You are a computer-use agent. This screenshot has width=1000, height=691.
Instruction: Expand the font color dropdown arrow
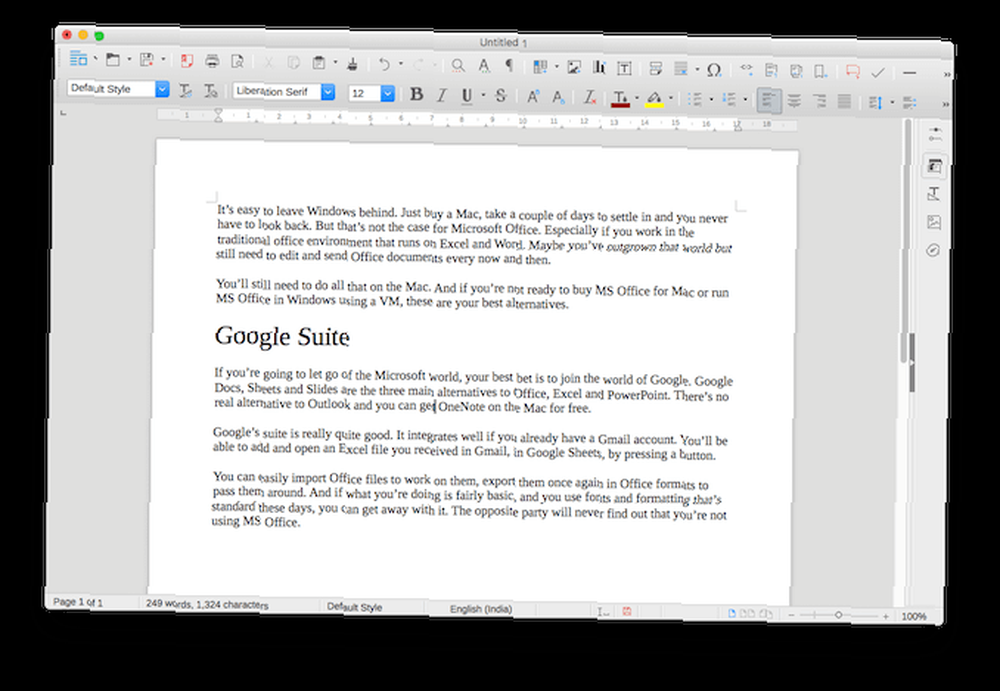pos(637,98)
